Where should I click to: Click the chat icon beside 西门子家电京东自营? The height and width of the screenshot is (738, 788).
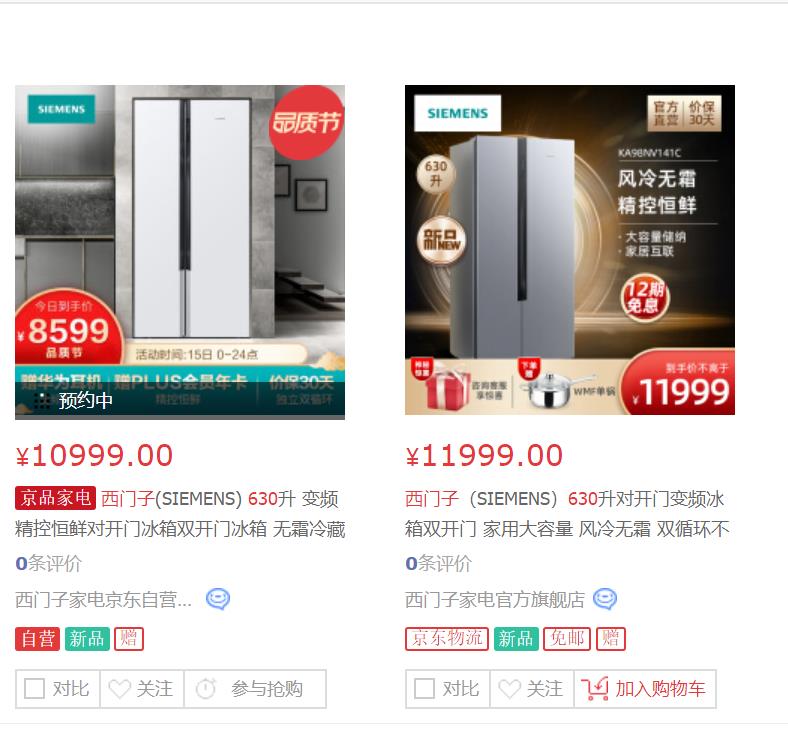pyautogui.click(x=218, y=599)
